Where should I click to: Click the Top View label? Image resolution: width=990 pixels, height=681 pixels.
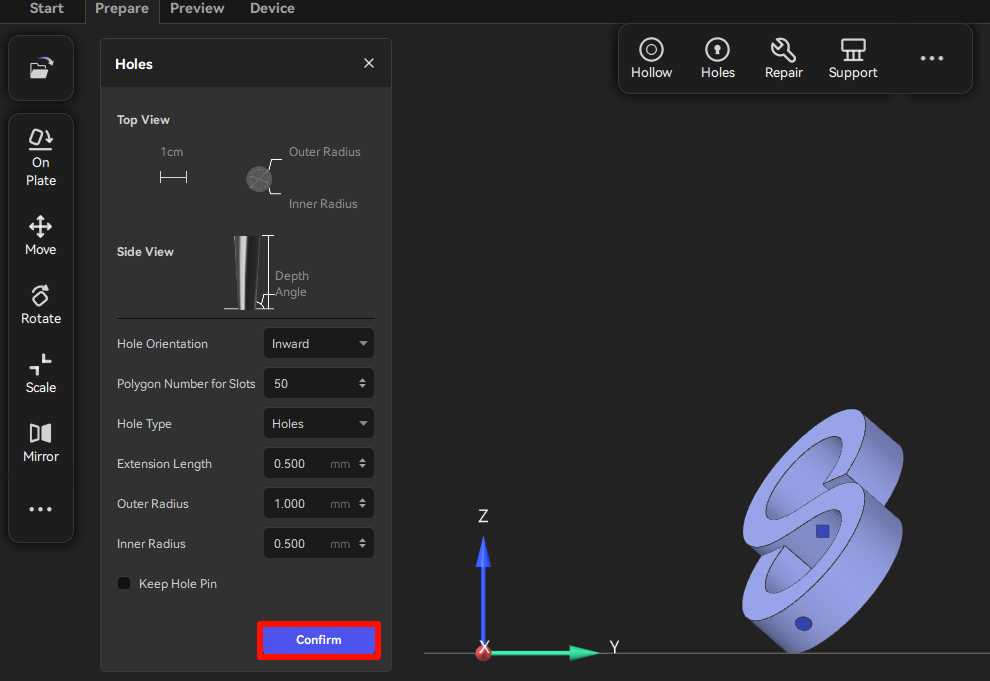point(143,120)
